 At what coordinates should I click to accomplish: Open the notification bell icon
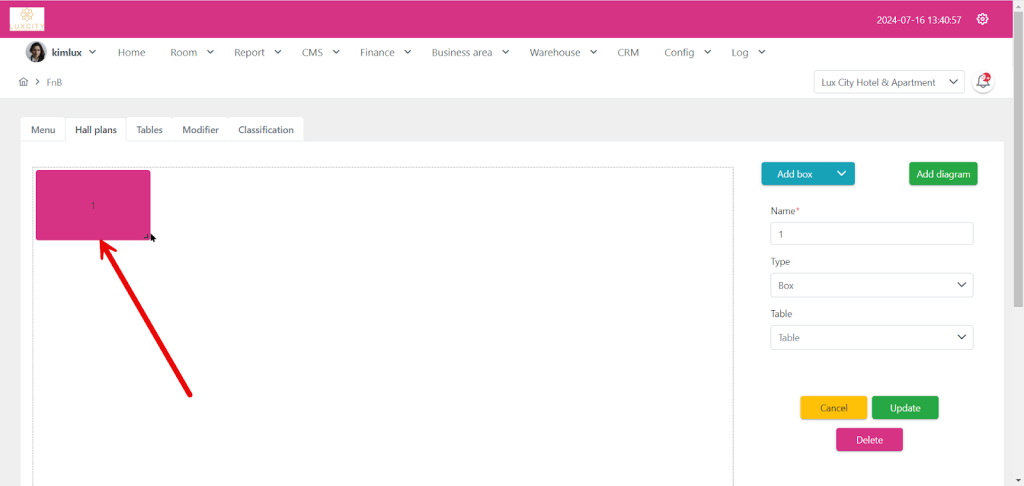pyautogui.click(x=983, y=82)
